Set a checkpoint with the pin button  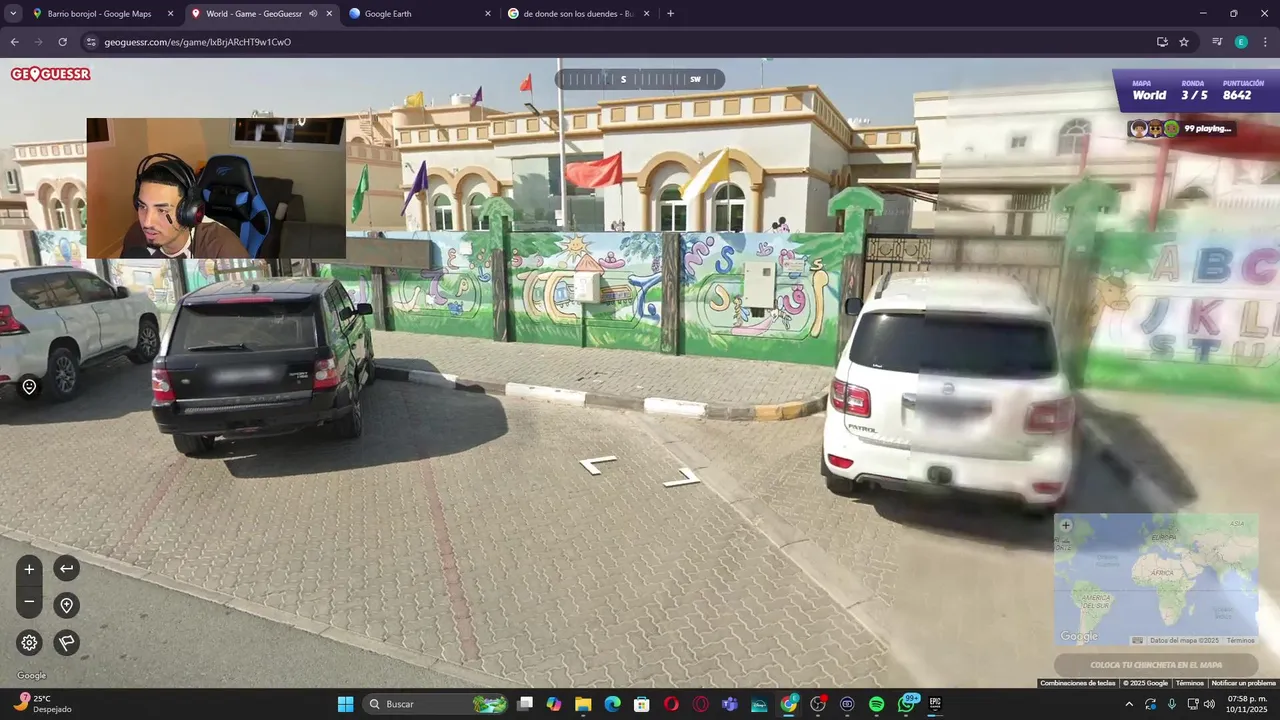tap(66, 605)
